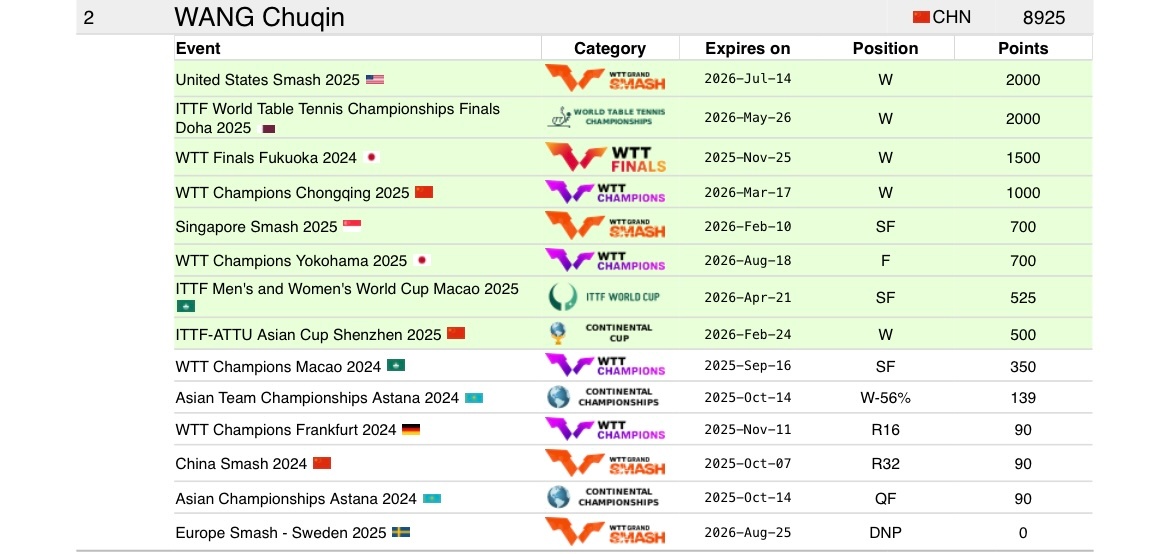Click the Continental Cup trophy icon
Viewport: 1170px width, 554px height.
557,333
